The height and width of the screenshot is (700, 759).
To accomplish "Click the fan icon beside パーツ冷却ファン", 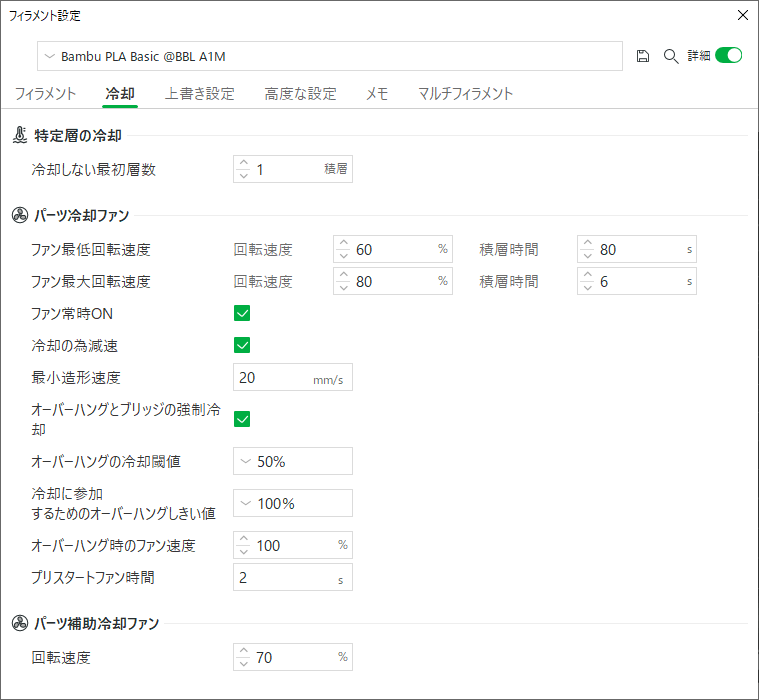I will [x=20, y=215].
